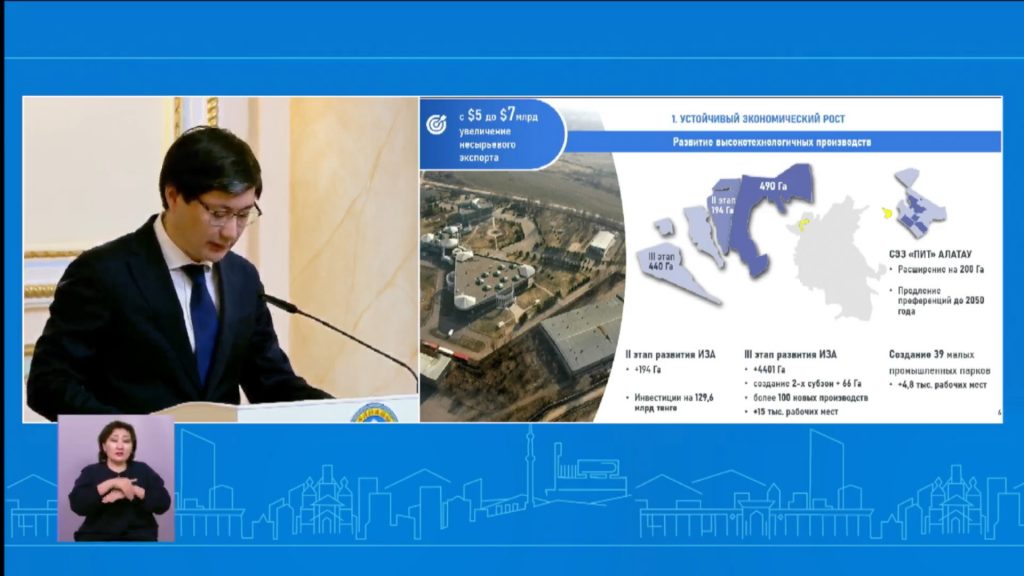Open the sign language interpreter inset video
Viewport: 1024px width, 576px height.
(x=115, y=478)
